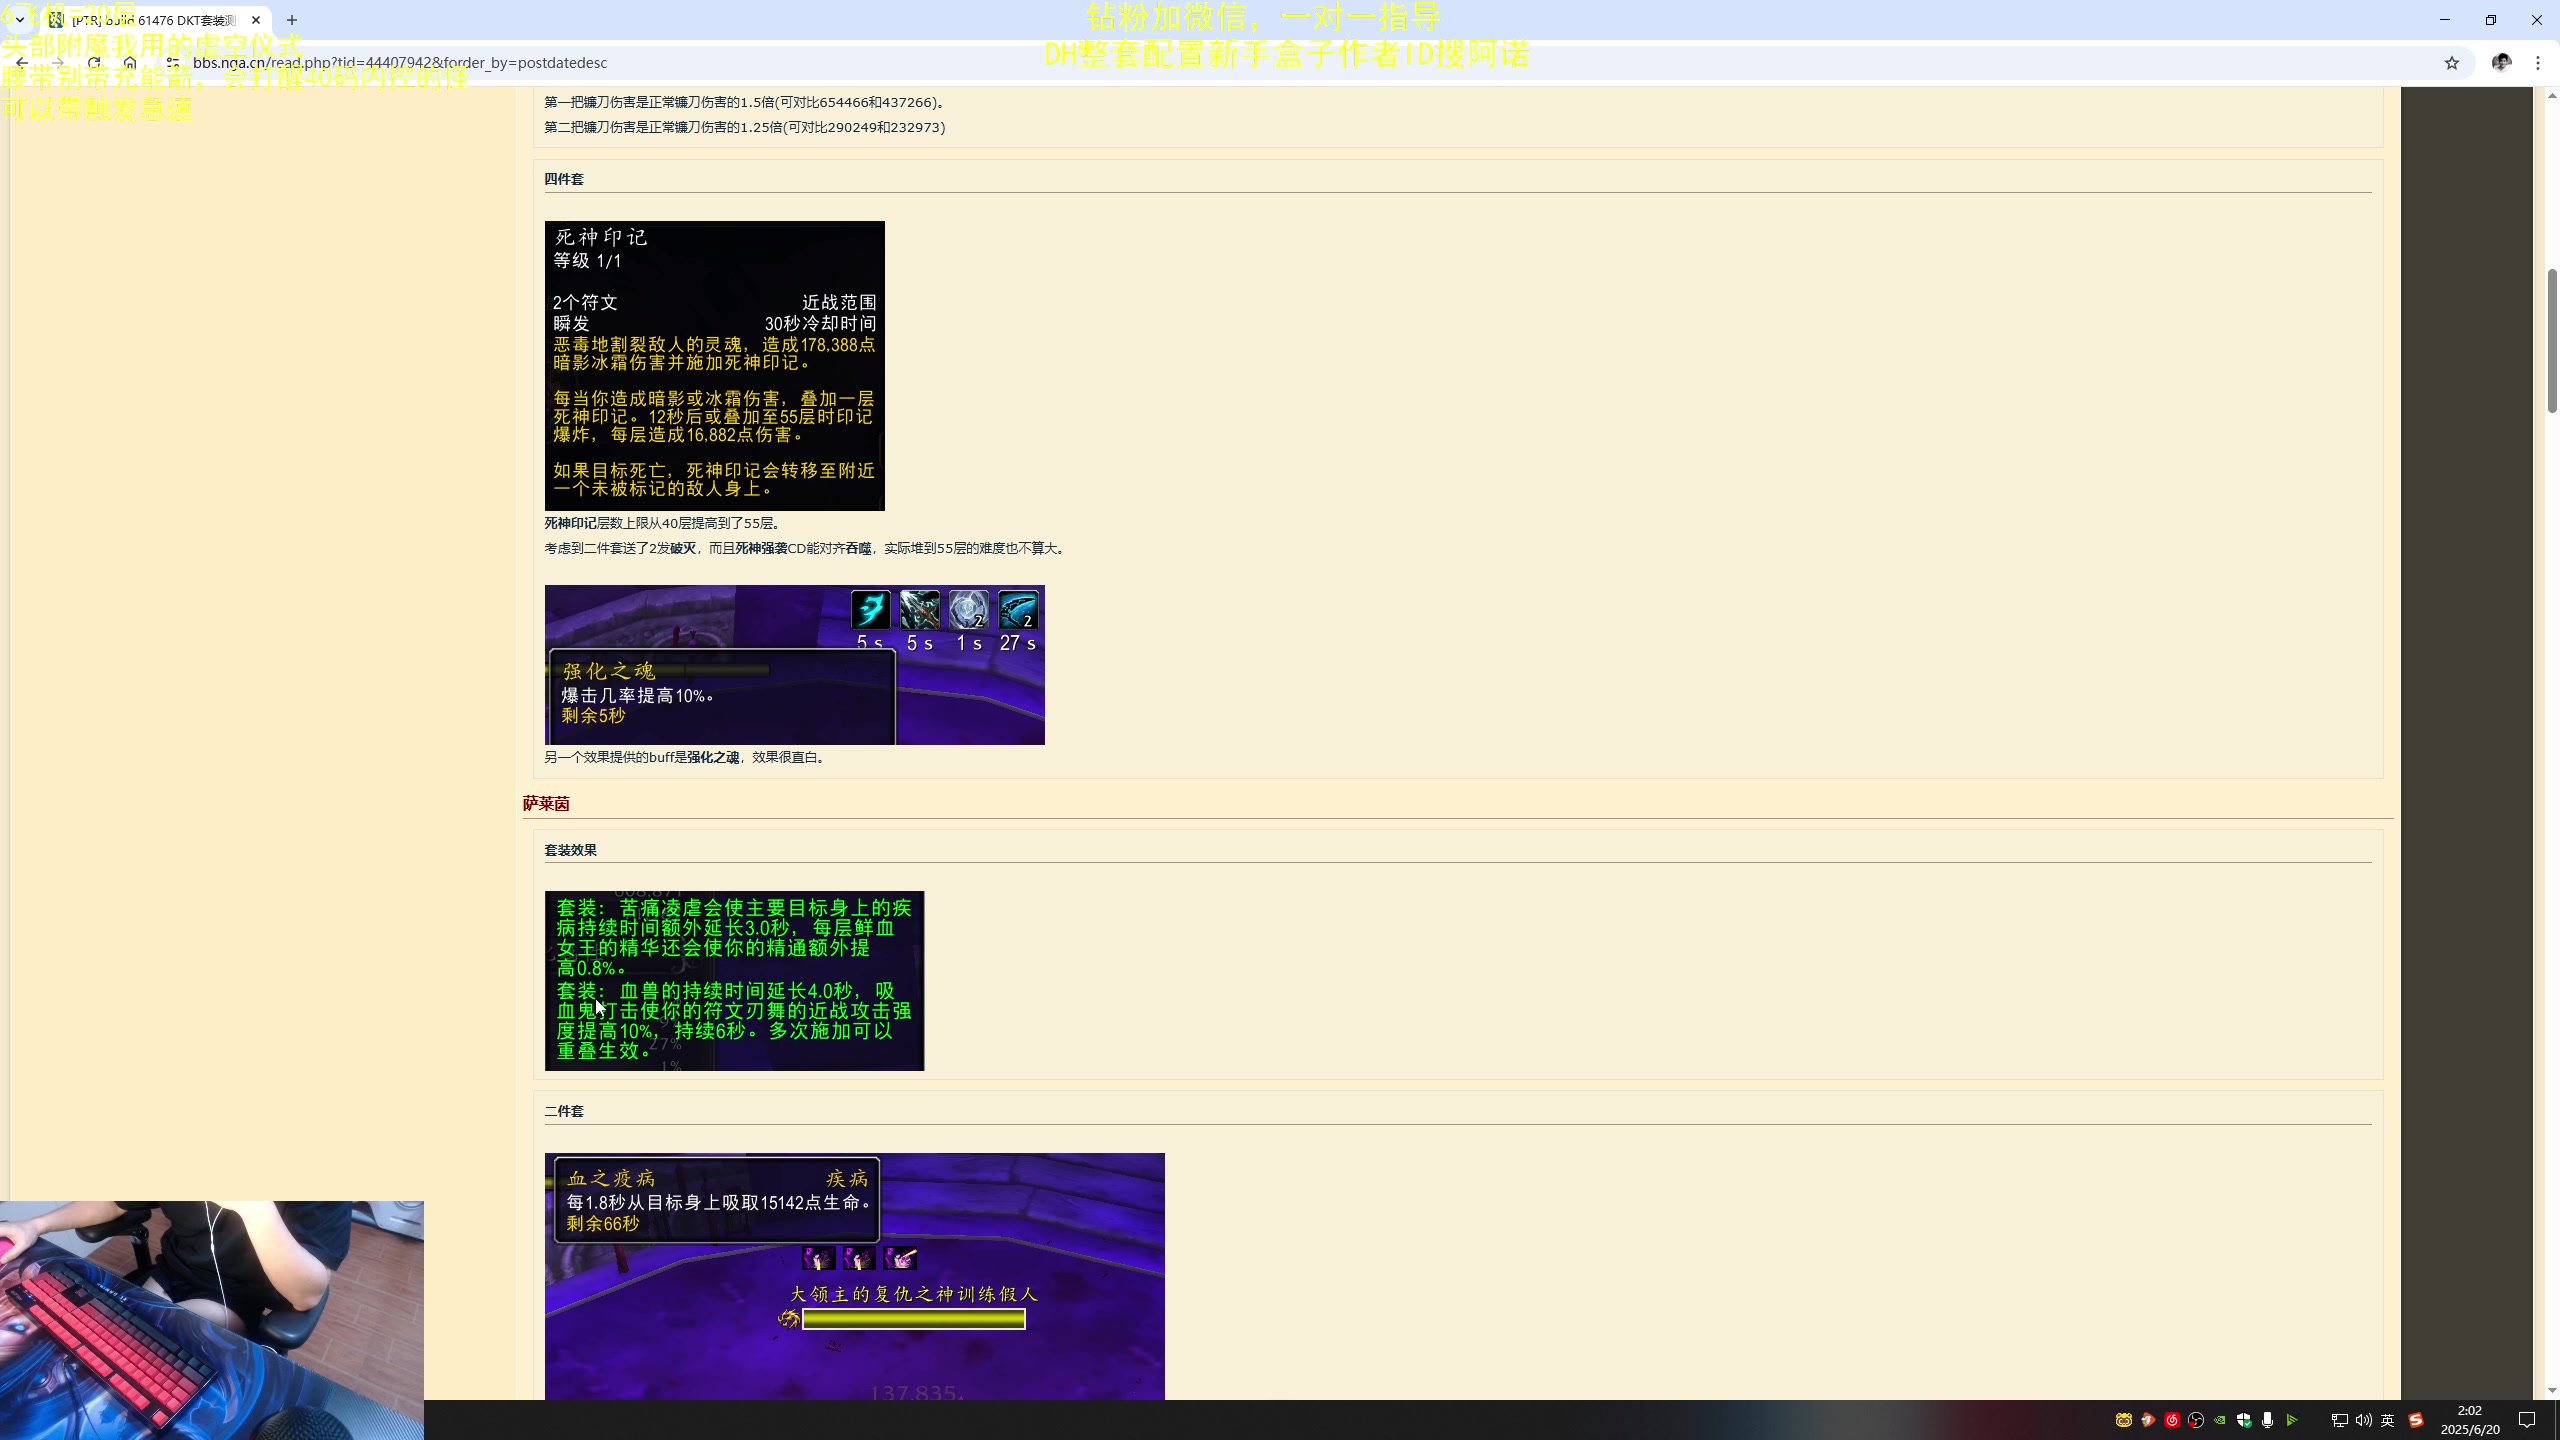Click the 四件套 section heading
Viewport: 2560px width, 1440px height.
(x=563, y=179)
